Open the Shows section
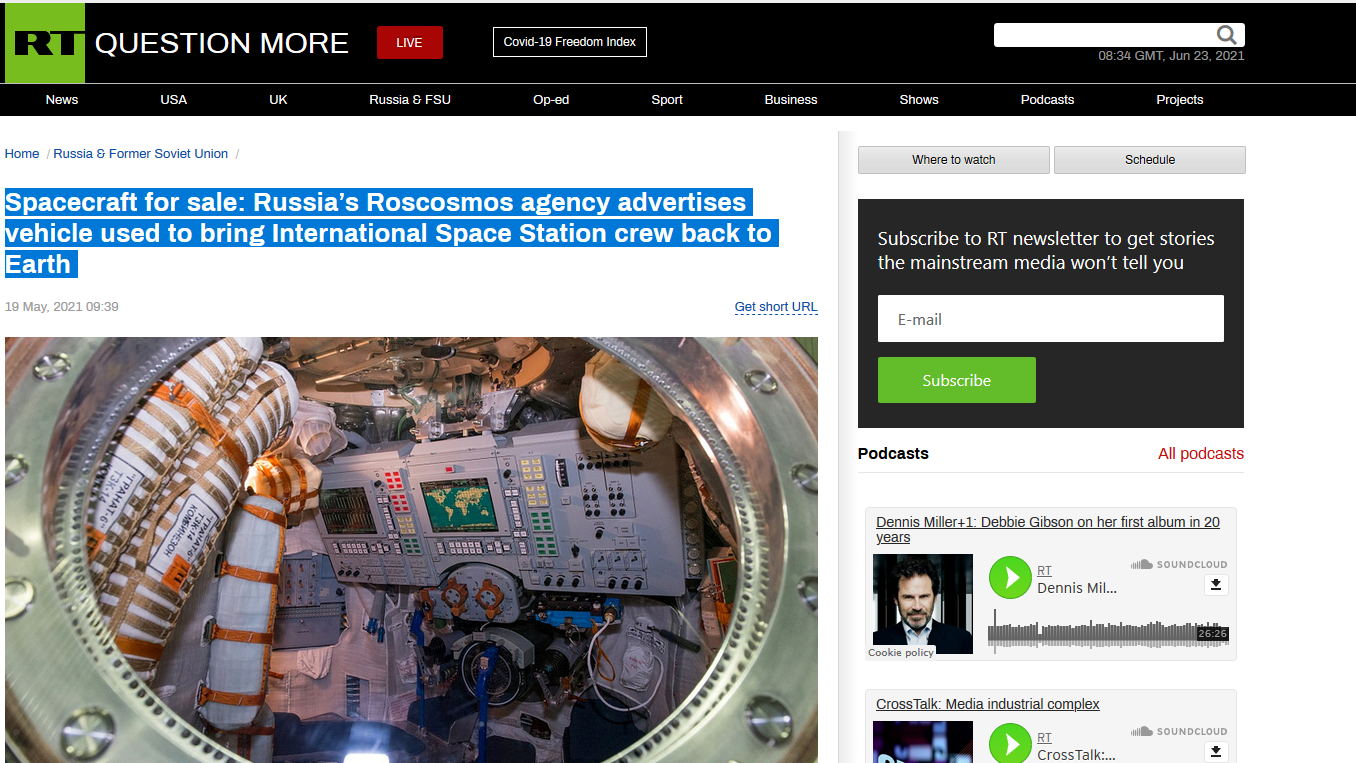The image size is (1356, 763). 919,100
